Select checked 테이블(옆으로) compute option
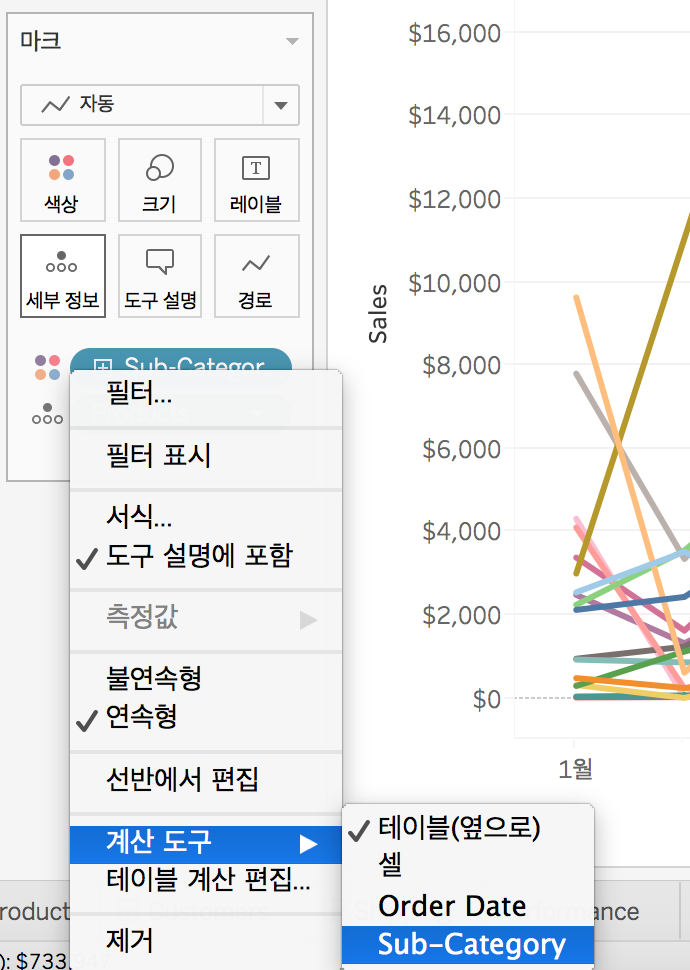The height and width of the screenshot is (970, 690). [468, 829]
